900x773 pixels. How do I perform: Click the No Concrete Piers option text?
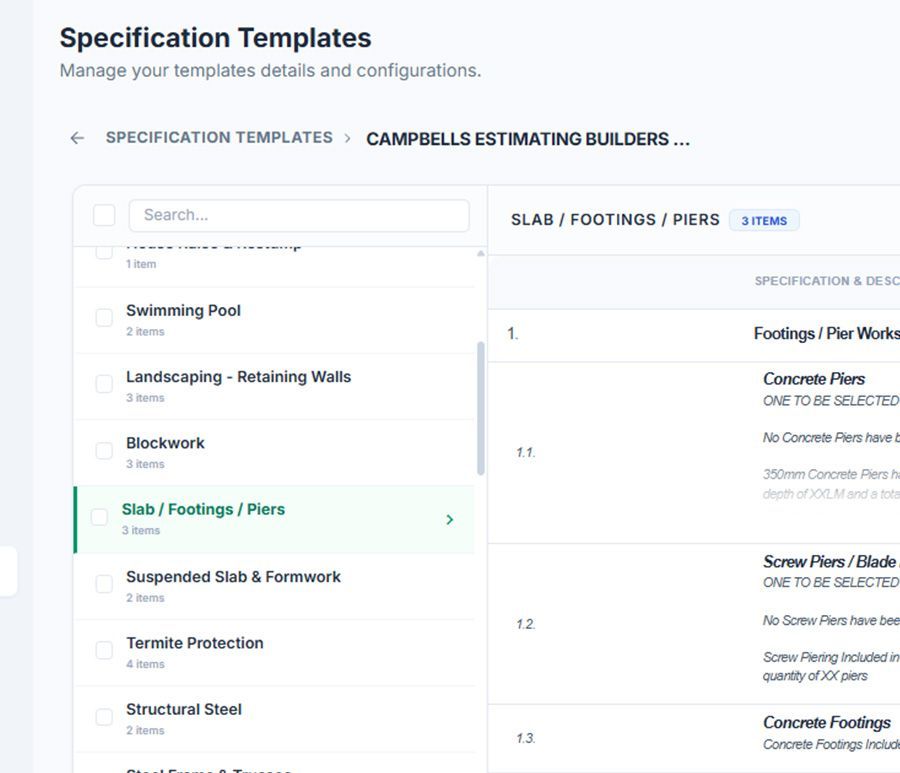click(x=831, y=438)
